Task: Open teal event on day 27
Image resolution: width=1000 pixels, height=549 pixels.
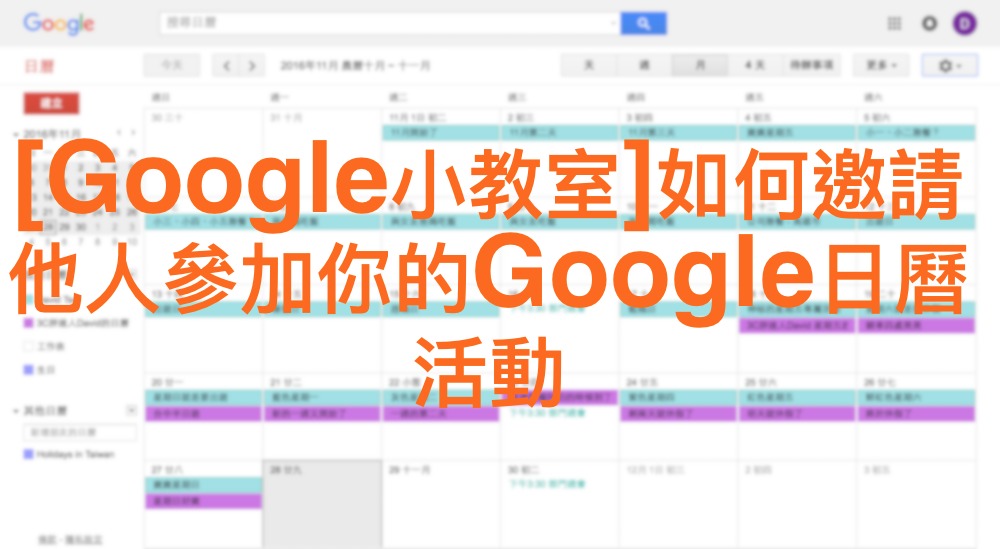Action: click(203, 485)
